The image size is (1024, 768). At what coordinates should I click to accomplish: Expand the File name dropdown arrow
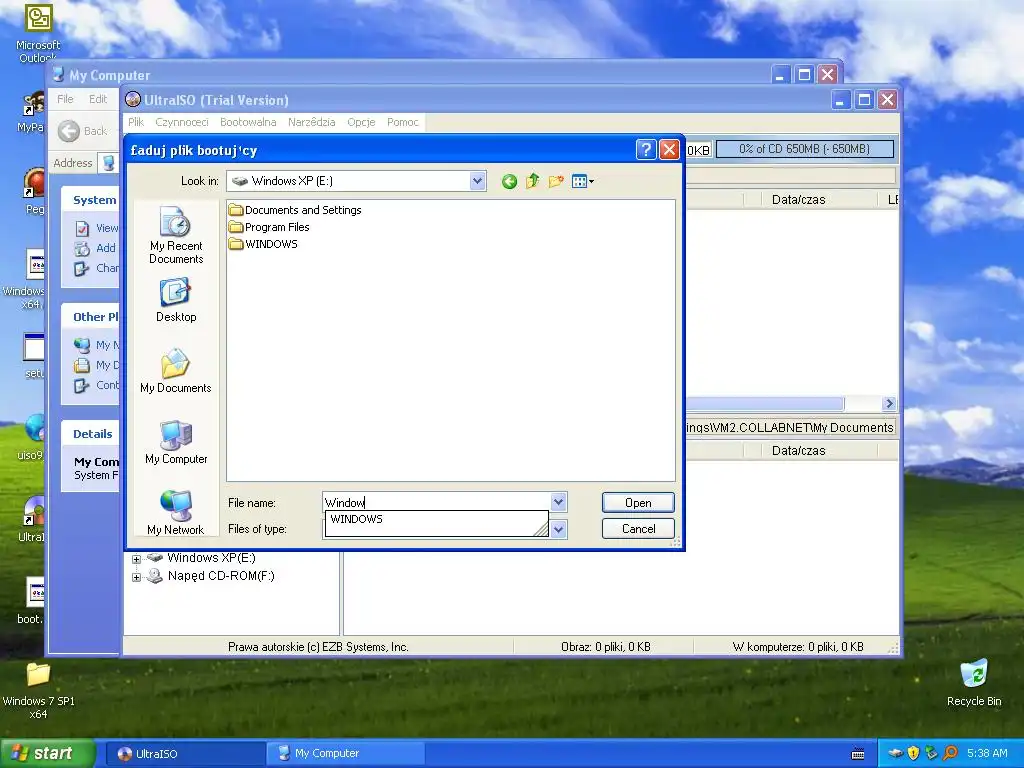click(558, 502)
